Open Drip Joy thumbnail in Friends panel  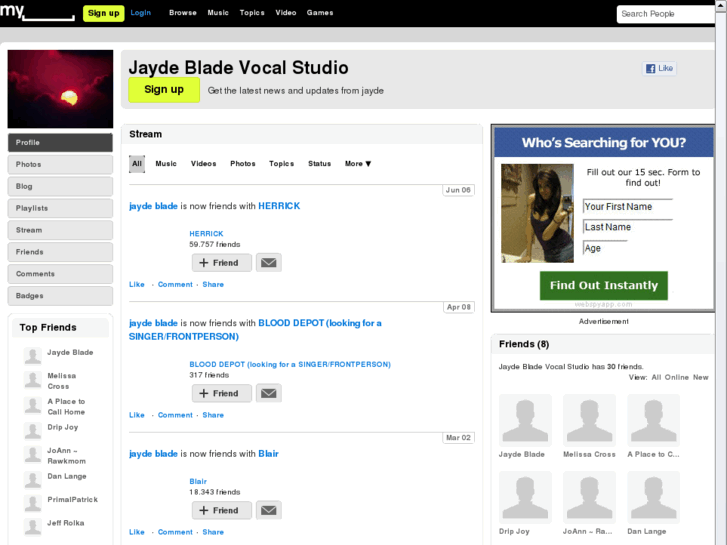[525, 497]
